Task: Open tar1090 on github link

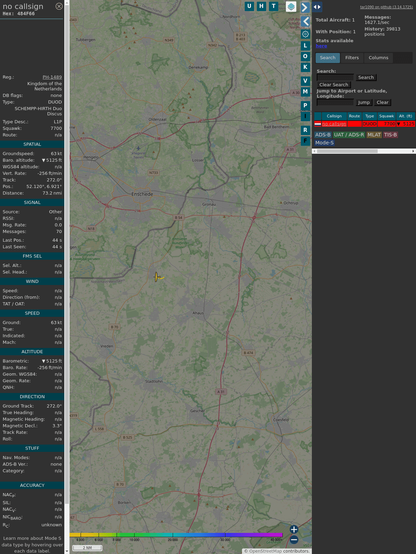Action: [386, 7]
